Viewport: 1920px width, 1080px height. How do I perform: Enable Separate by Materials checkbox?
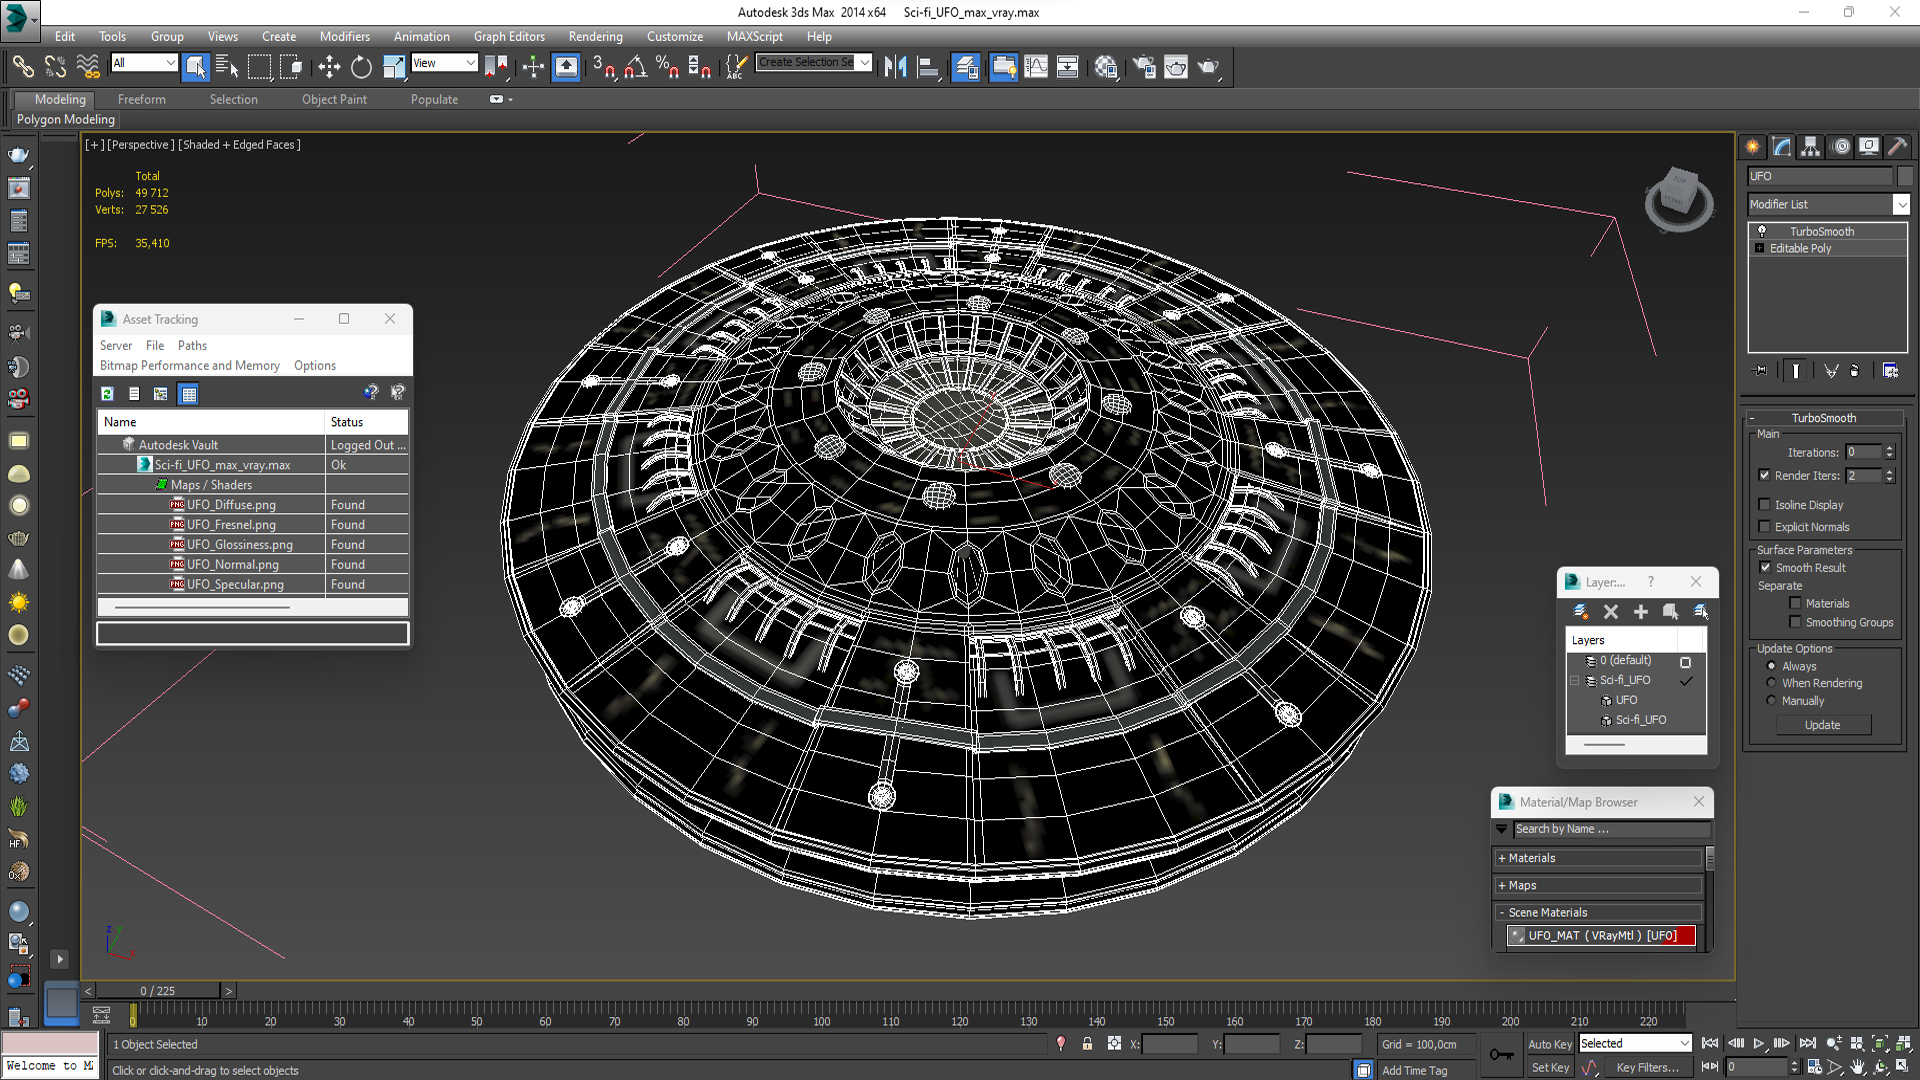click(x=1795, y=603)
